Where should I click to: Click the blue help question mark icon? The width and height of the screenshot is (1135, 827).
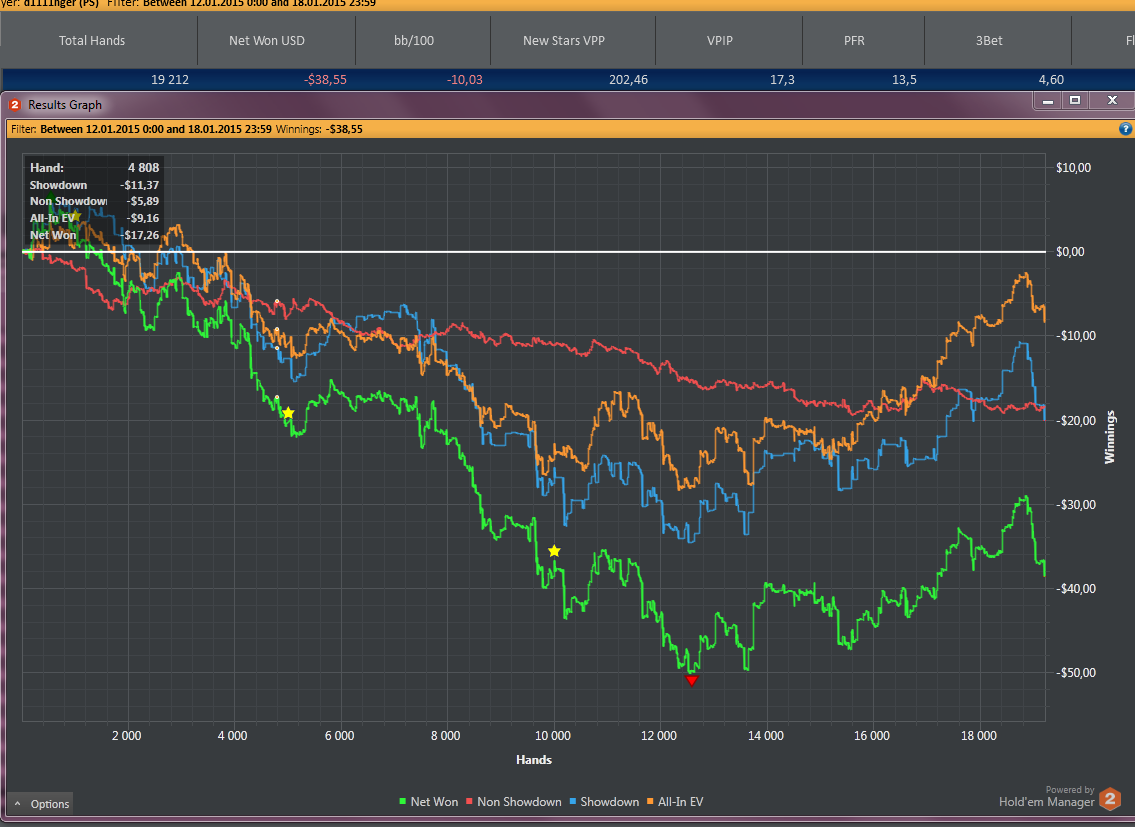(x=1125, y=129)
